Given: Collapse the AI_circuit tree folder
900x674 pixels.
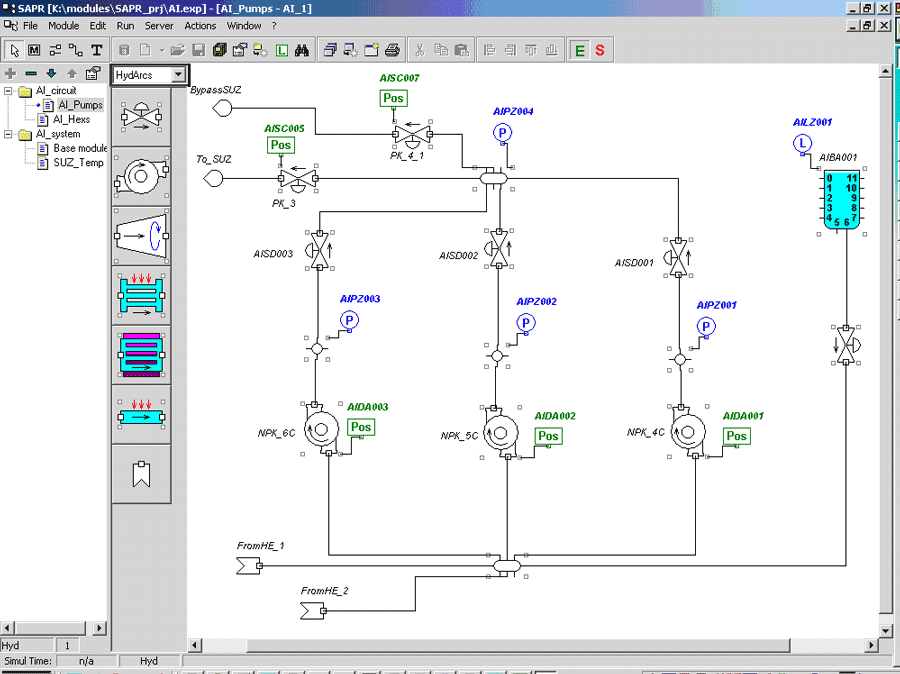Looking at the screenshot, I should click(x=9, y=91).
